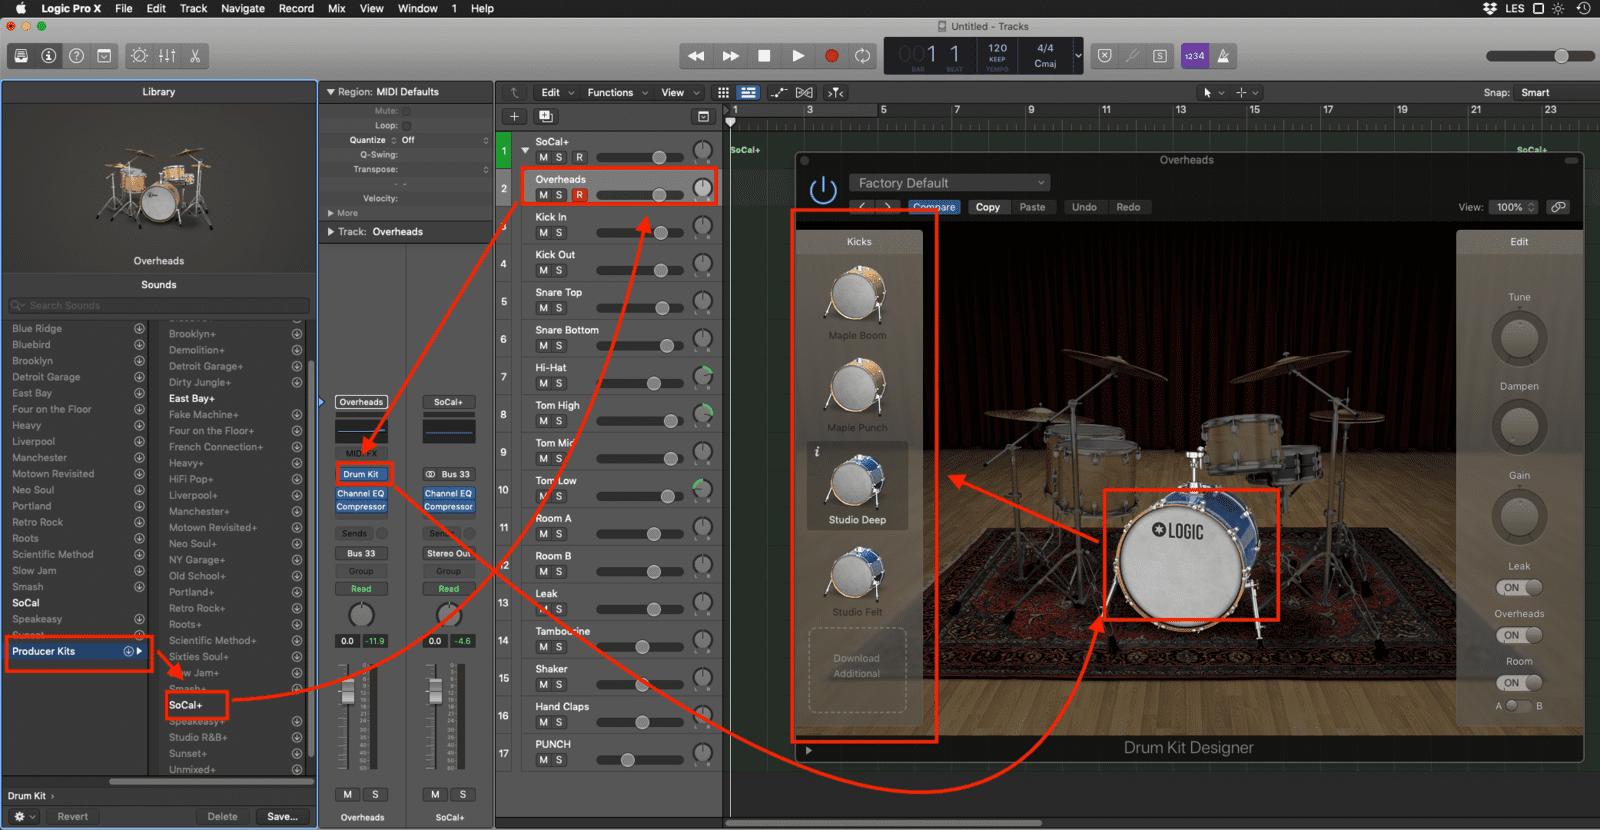The width and height of the screenshot is (1600, 830).
Task: Toggle the Overheads ON switch in Edit panel
Action: coord(1519,635)
